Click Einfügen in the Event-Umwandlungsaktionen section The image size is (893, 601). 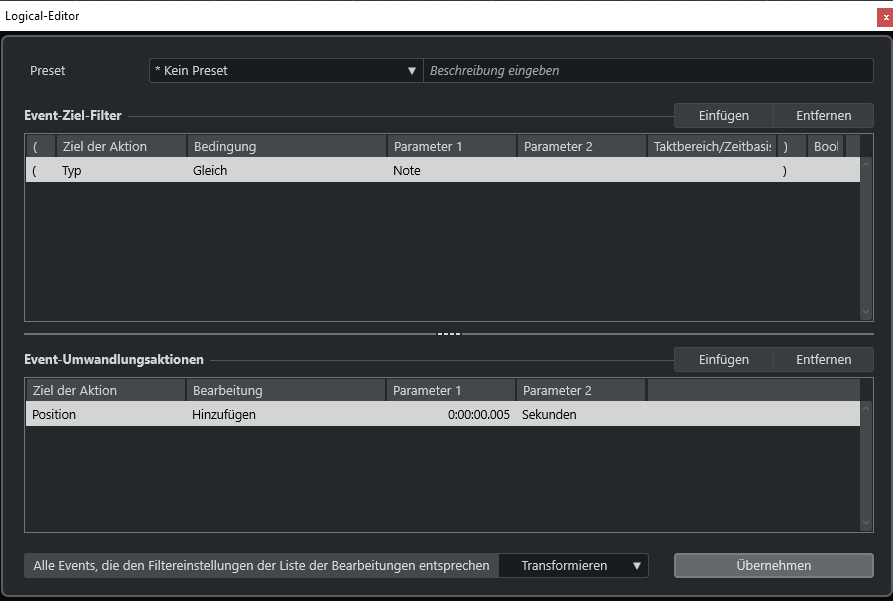click(723, 360)
